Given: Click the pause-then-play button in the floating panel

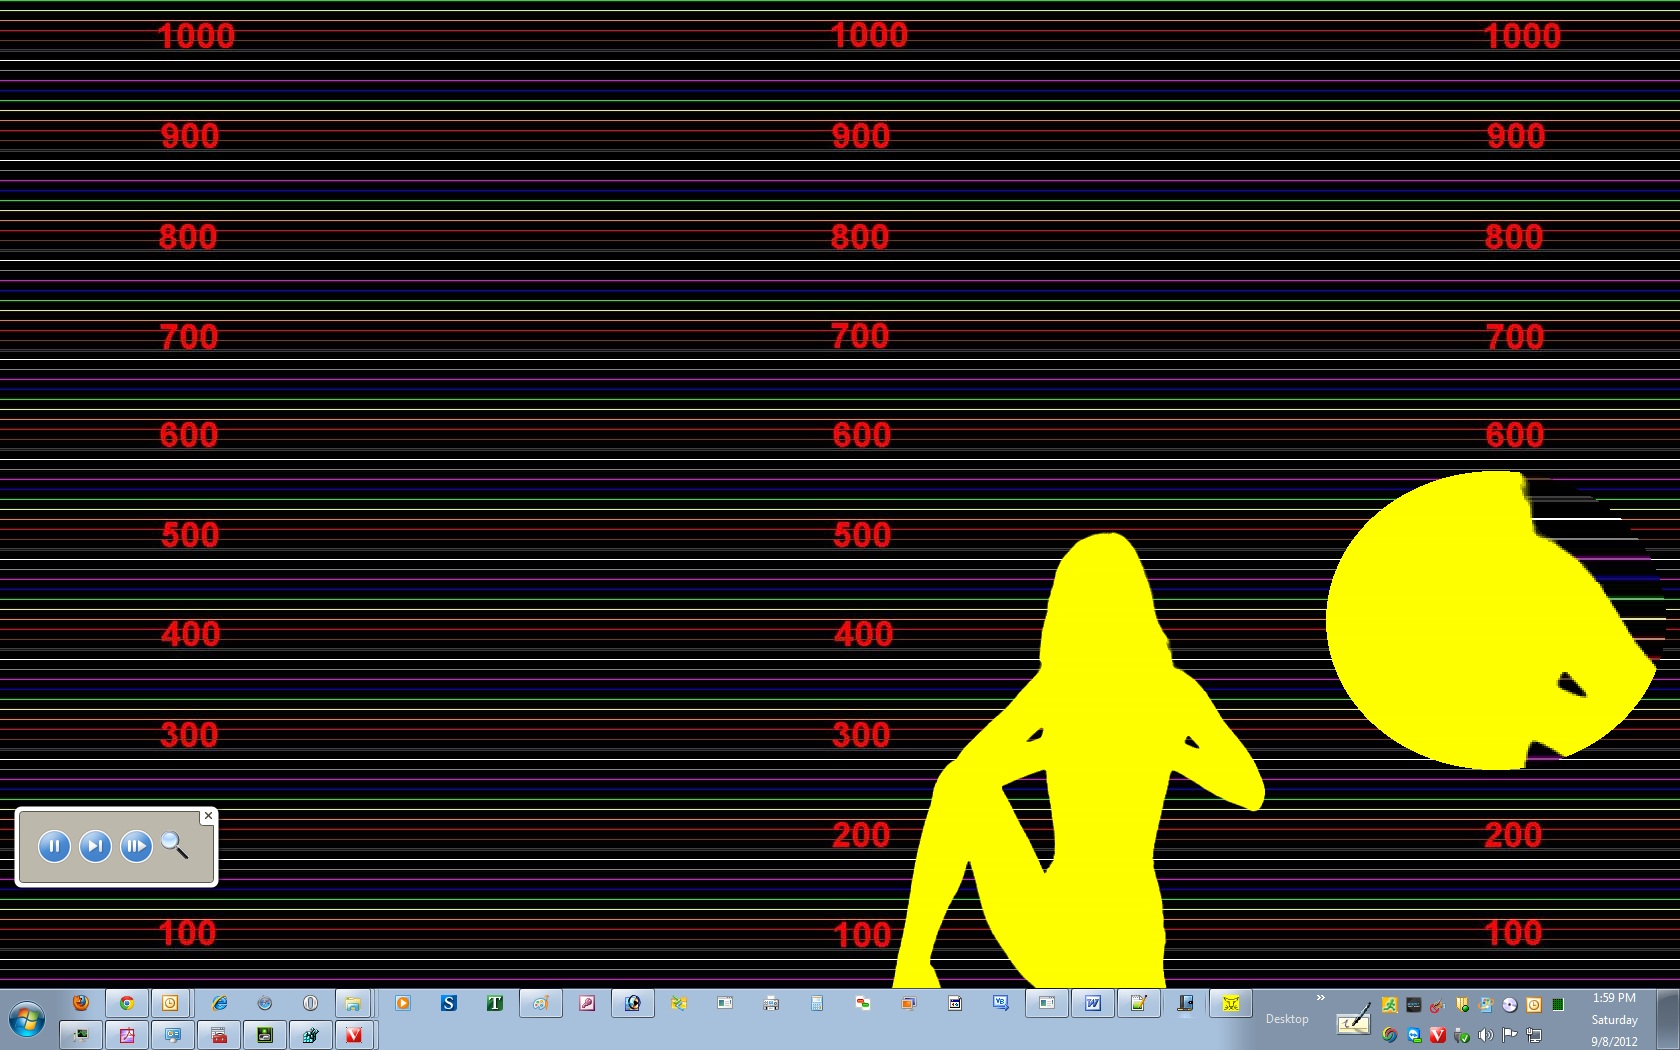Looking at the screenshot, I should tap(136, 846).
